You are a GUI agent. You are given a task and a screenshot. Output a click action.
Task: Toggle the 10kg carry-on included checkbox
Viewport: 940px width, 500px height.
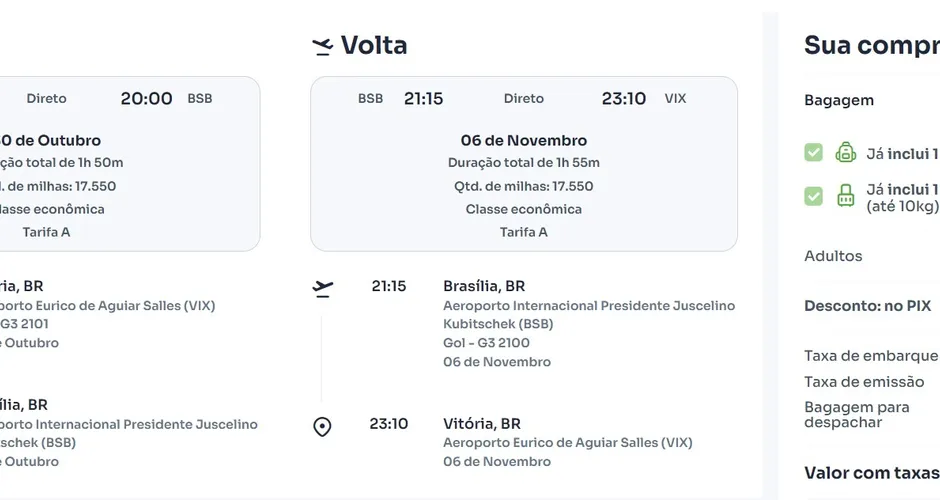click(x=814, y=195)
